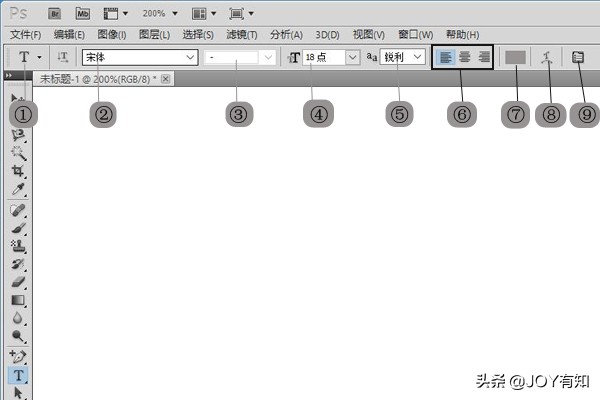Open the 锐利 anti-aliasing dropdown

click(x=403, y=57)
